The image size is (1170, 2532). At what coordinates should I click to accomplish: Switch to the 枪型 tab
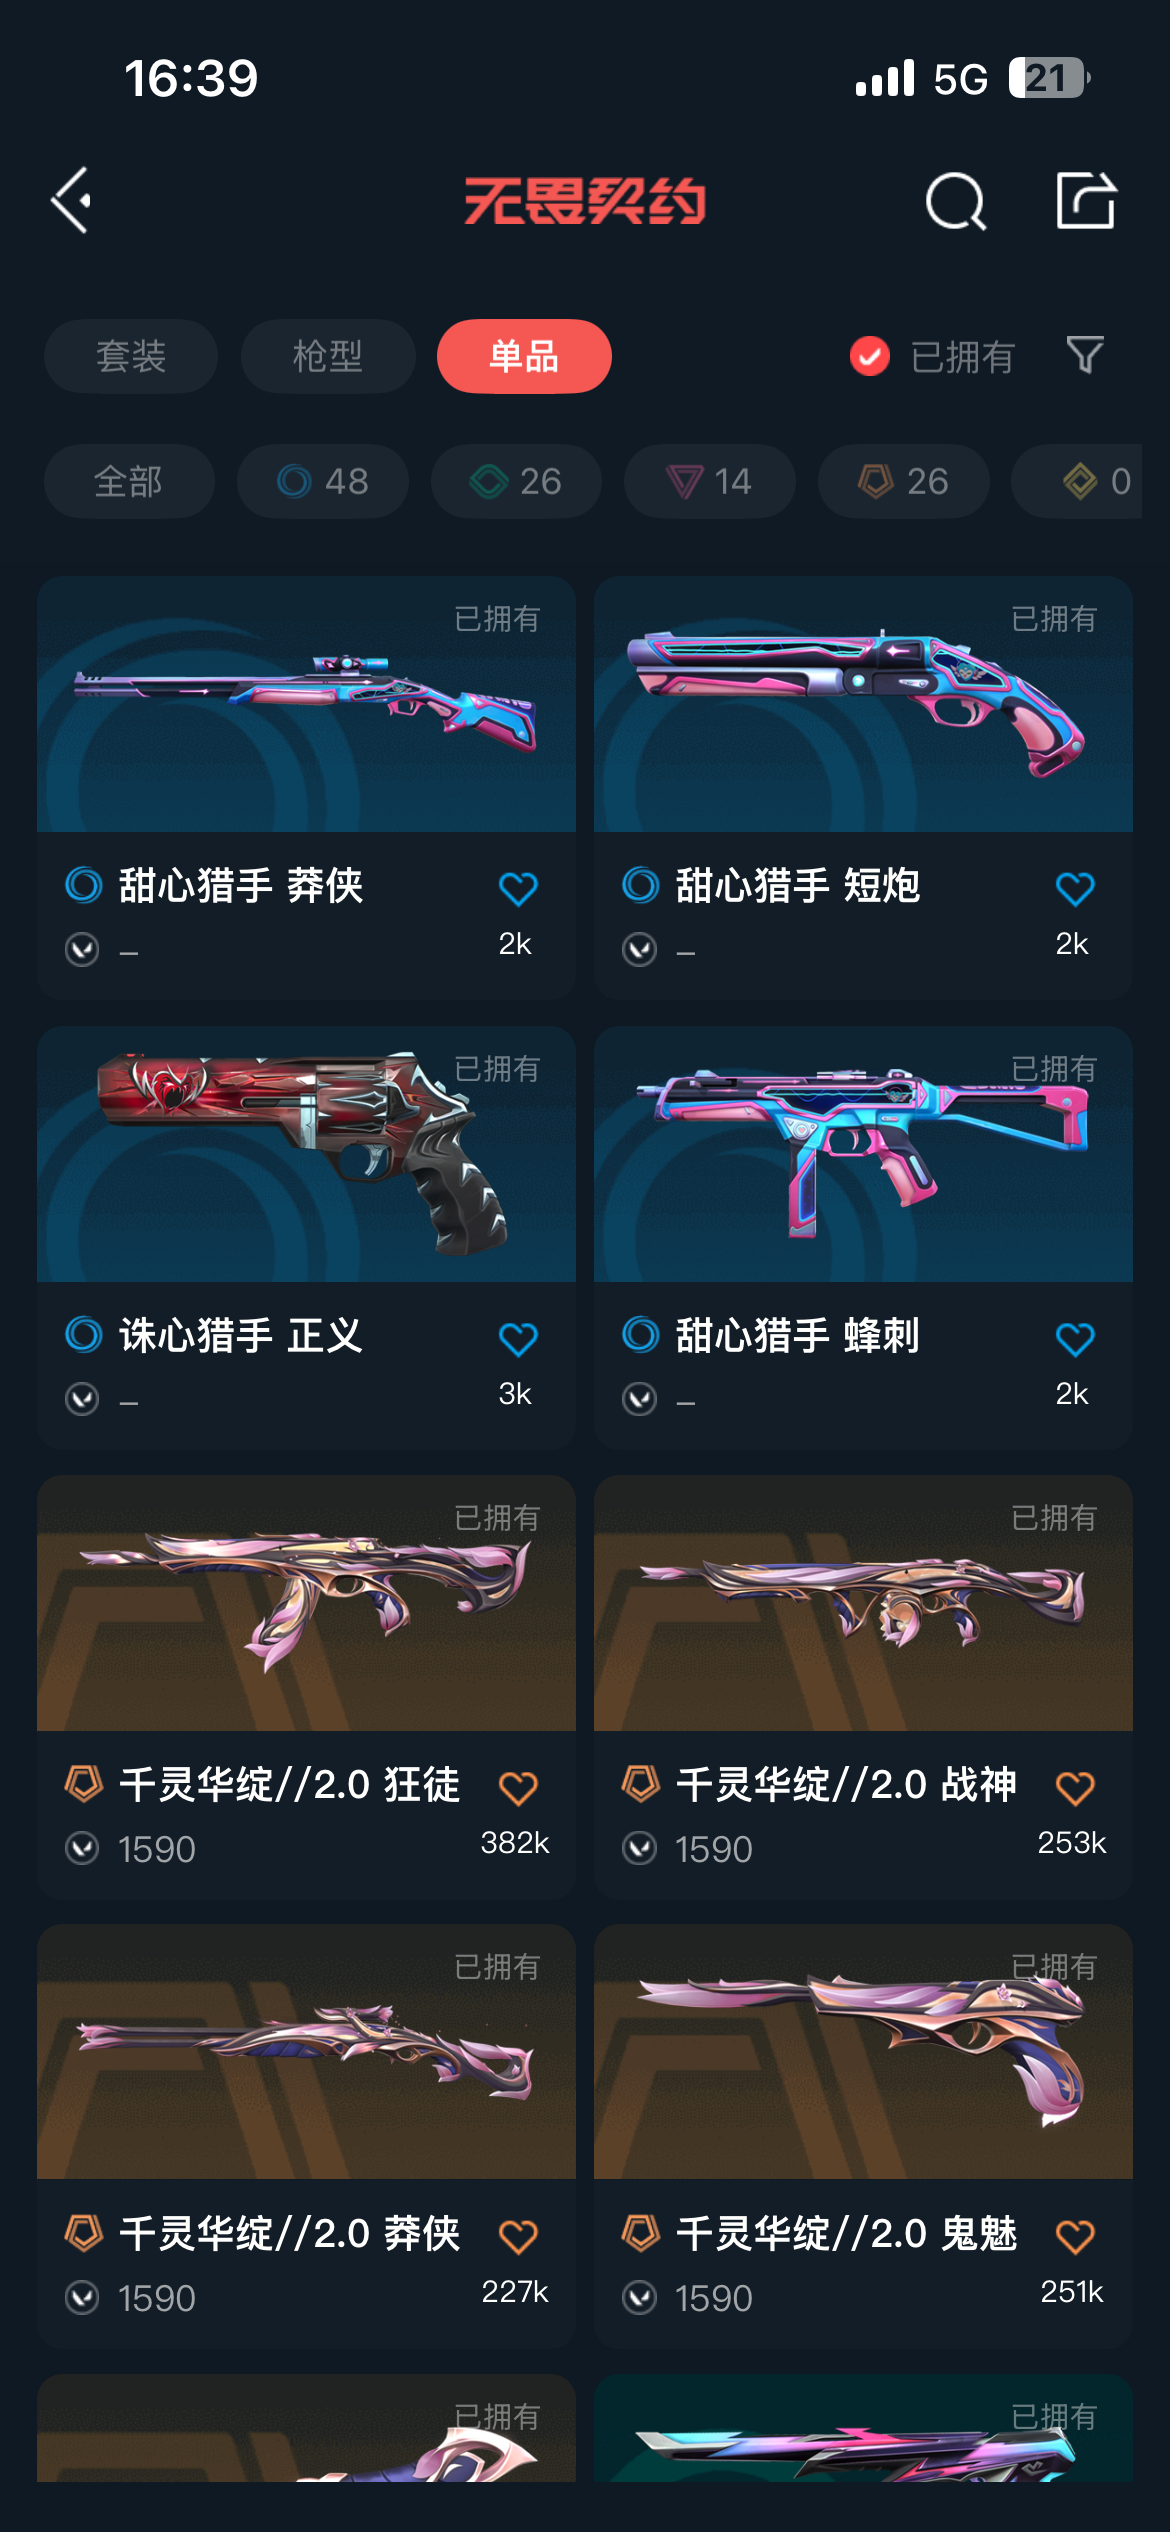coord(328,356)
